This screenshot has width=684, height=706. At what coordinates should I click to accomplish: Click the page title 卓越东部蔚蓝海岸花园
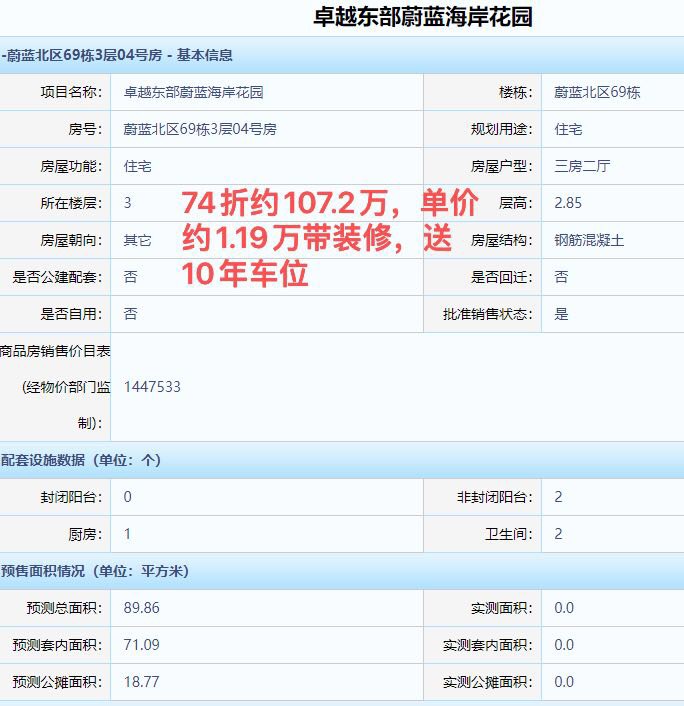pyautogui.click(x=422, y=17)
